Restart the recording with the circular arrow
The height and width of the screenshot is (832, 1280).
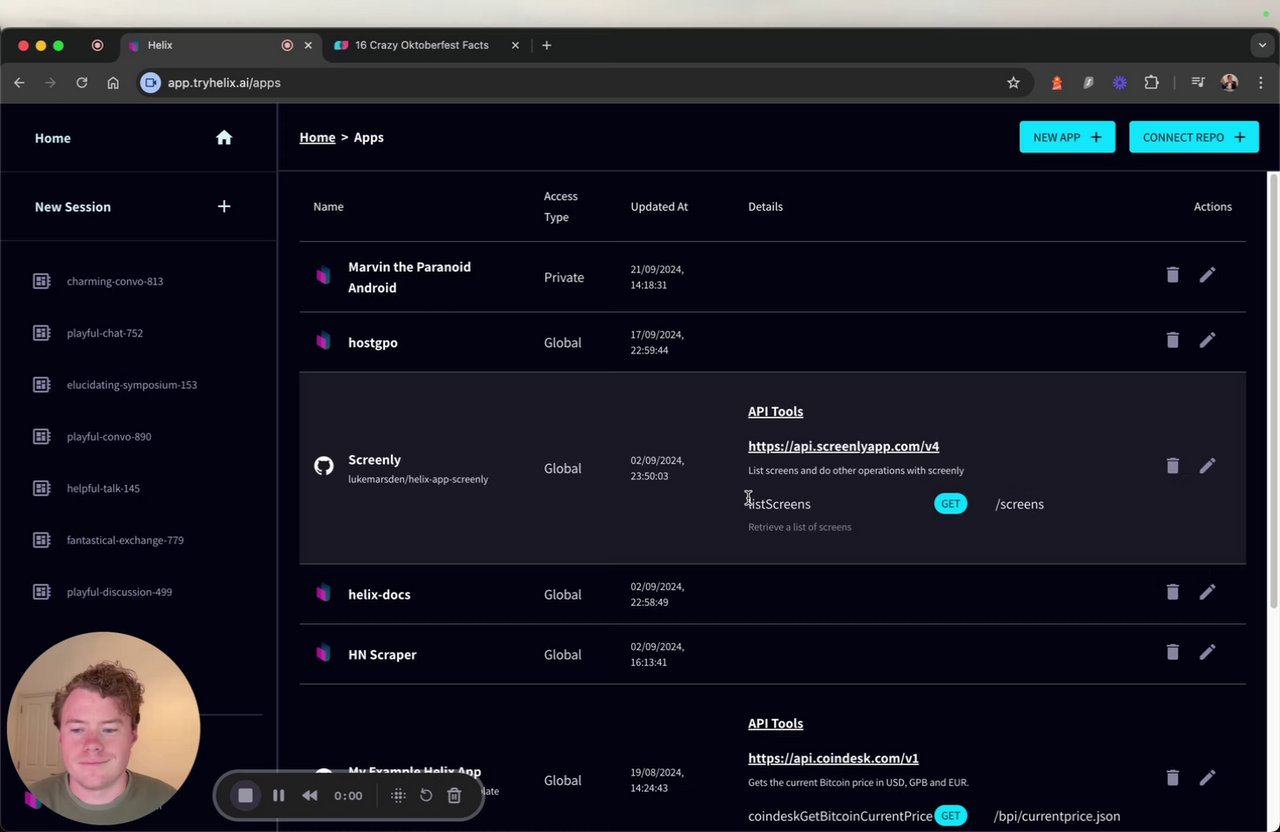coord(426,796)
